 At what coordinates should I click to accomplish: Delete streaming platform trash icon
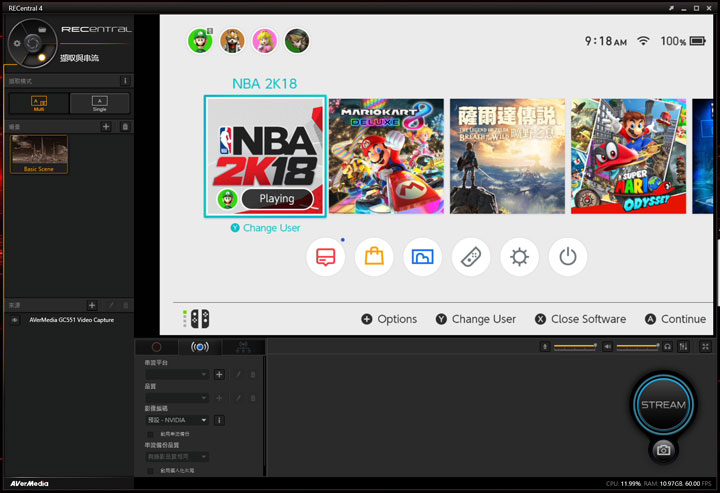pos(253,375)
